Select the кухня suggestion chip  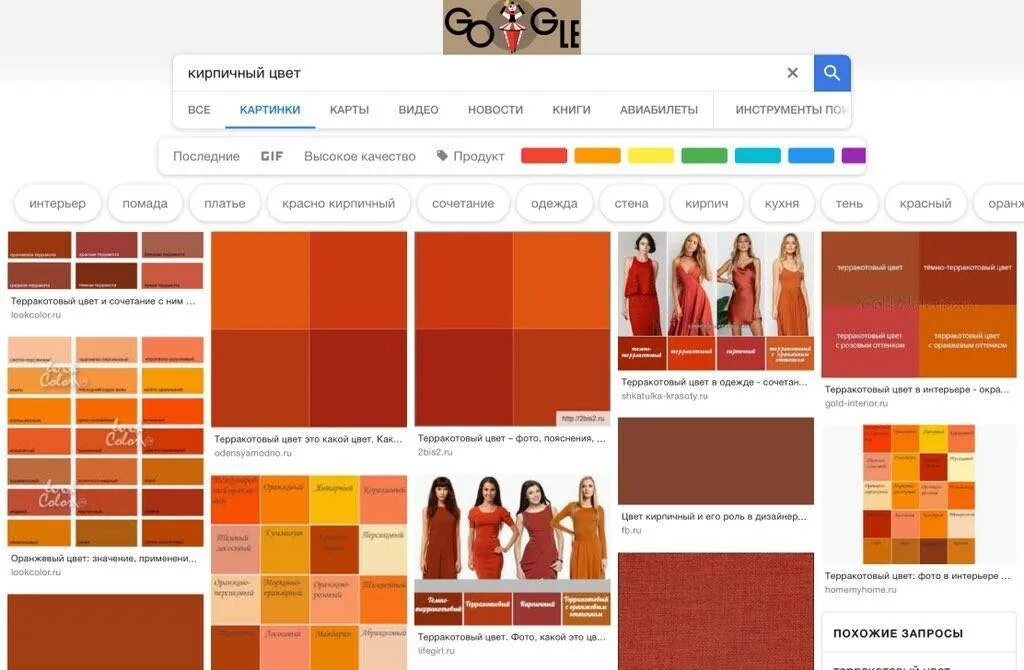pos(782,203)
